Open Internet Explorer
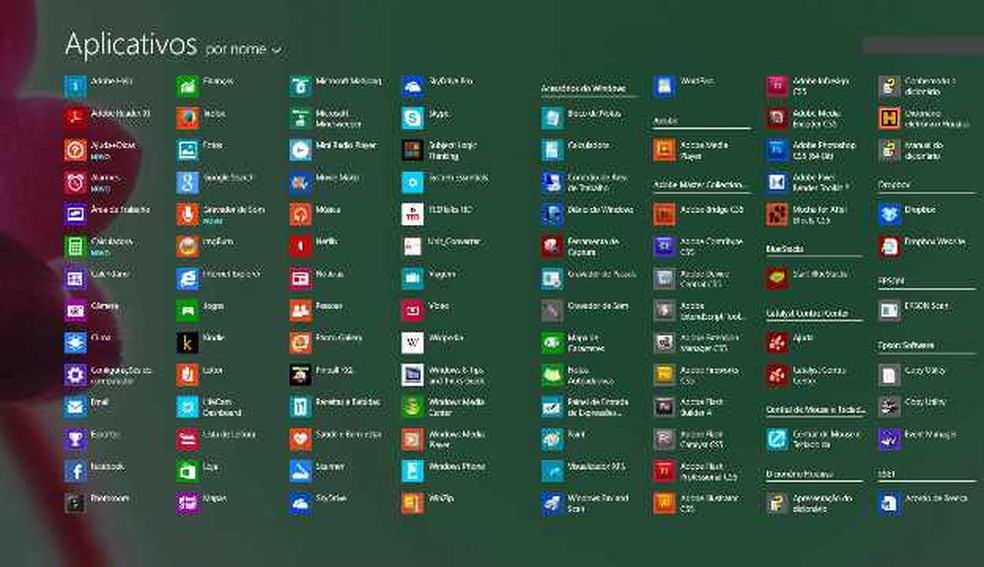Screen dimensions: 984x567 tap(219, 278)
